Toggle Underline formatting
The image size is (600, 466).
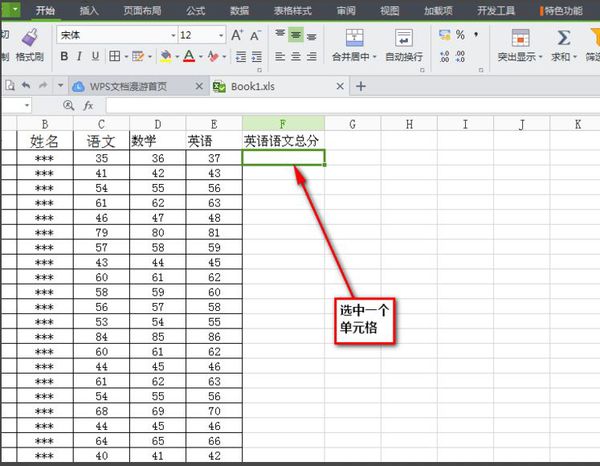click(95, 56)
